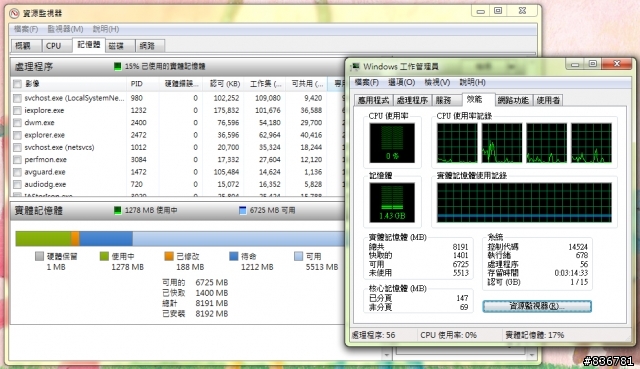This screenshot has width=640, height=369.
Task: Check the avguard.exe process checkbox
Action: click(17, 172)
